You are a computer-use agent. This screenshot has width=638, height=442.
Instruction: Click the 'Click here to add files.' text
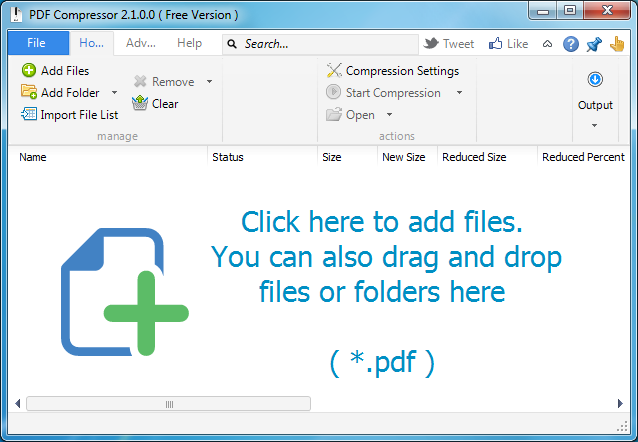382,222
